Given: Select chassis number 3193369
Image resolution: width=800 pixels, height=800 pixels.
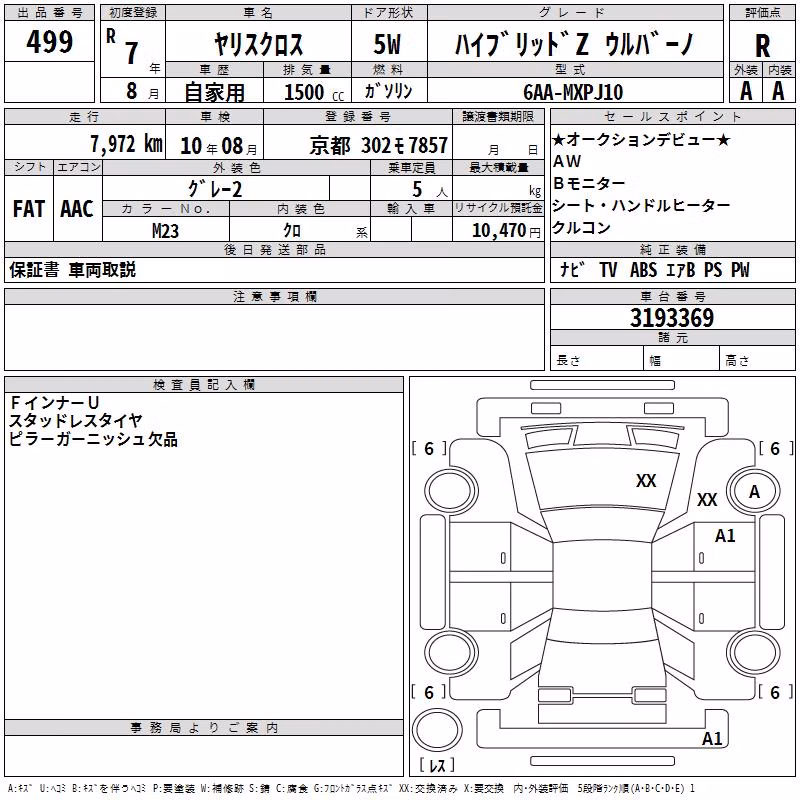Looking at the screenshot, I should click(672, 317).
